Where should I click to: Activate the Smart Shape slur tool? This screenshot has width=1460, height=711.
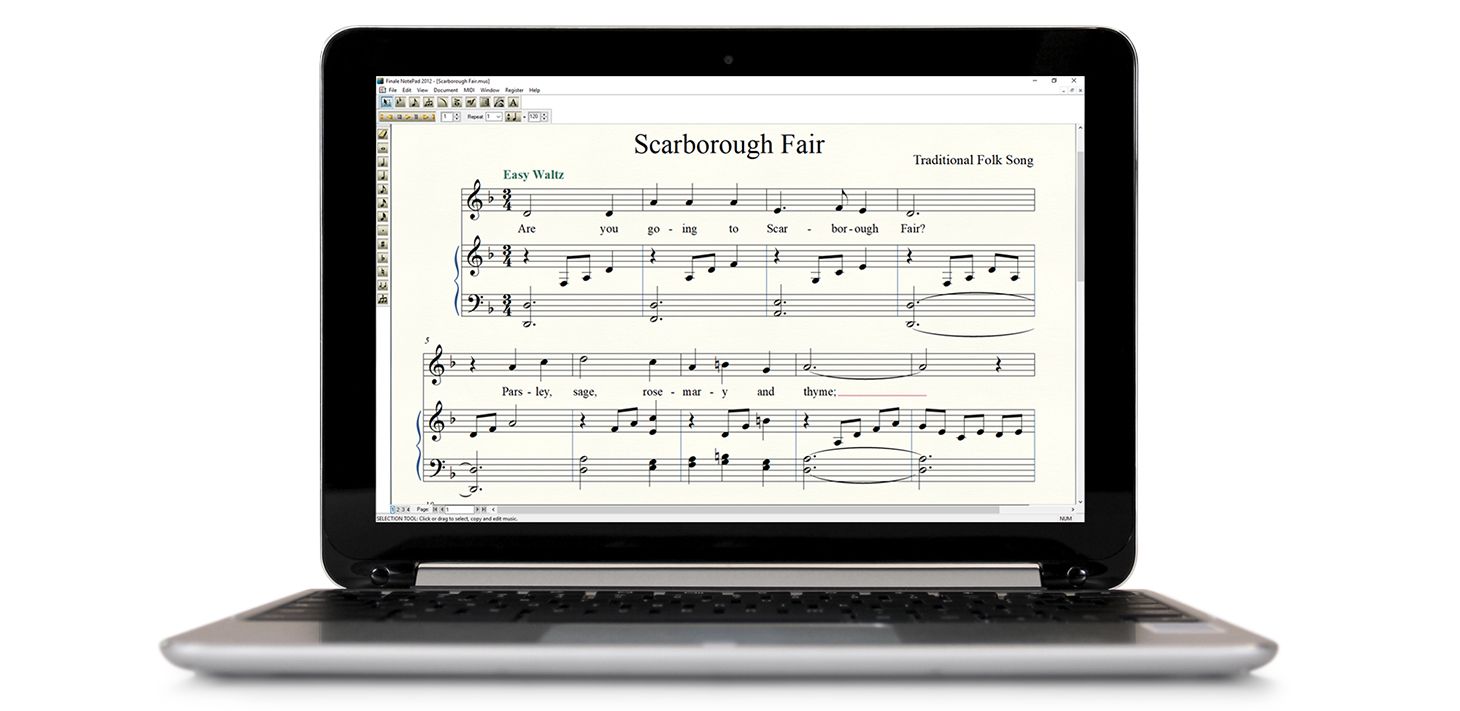click(x=443, y=102)
